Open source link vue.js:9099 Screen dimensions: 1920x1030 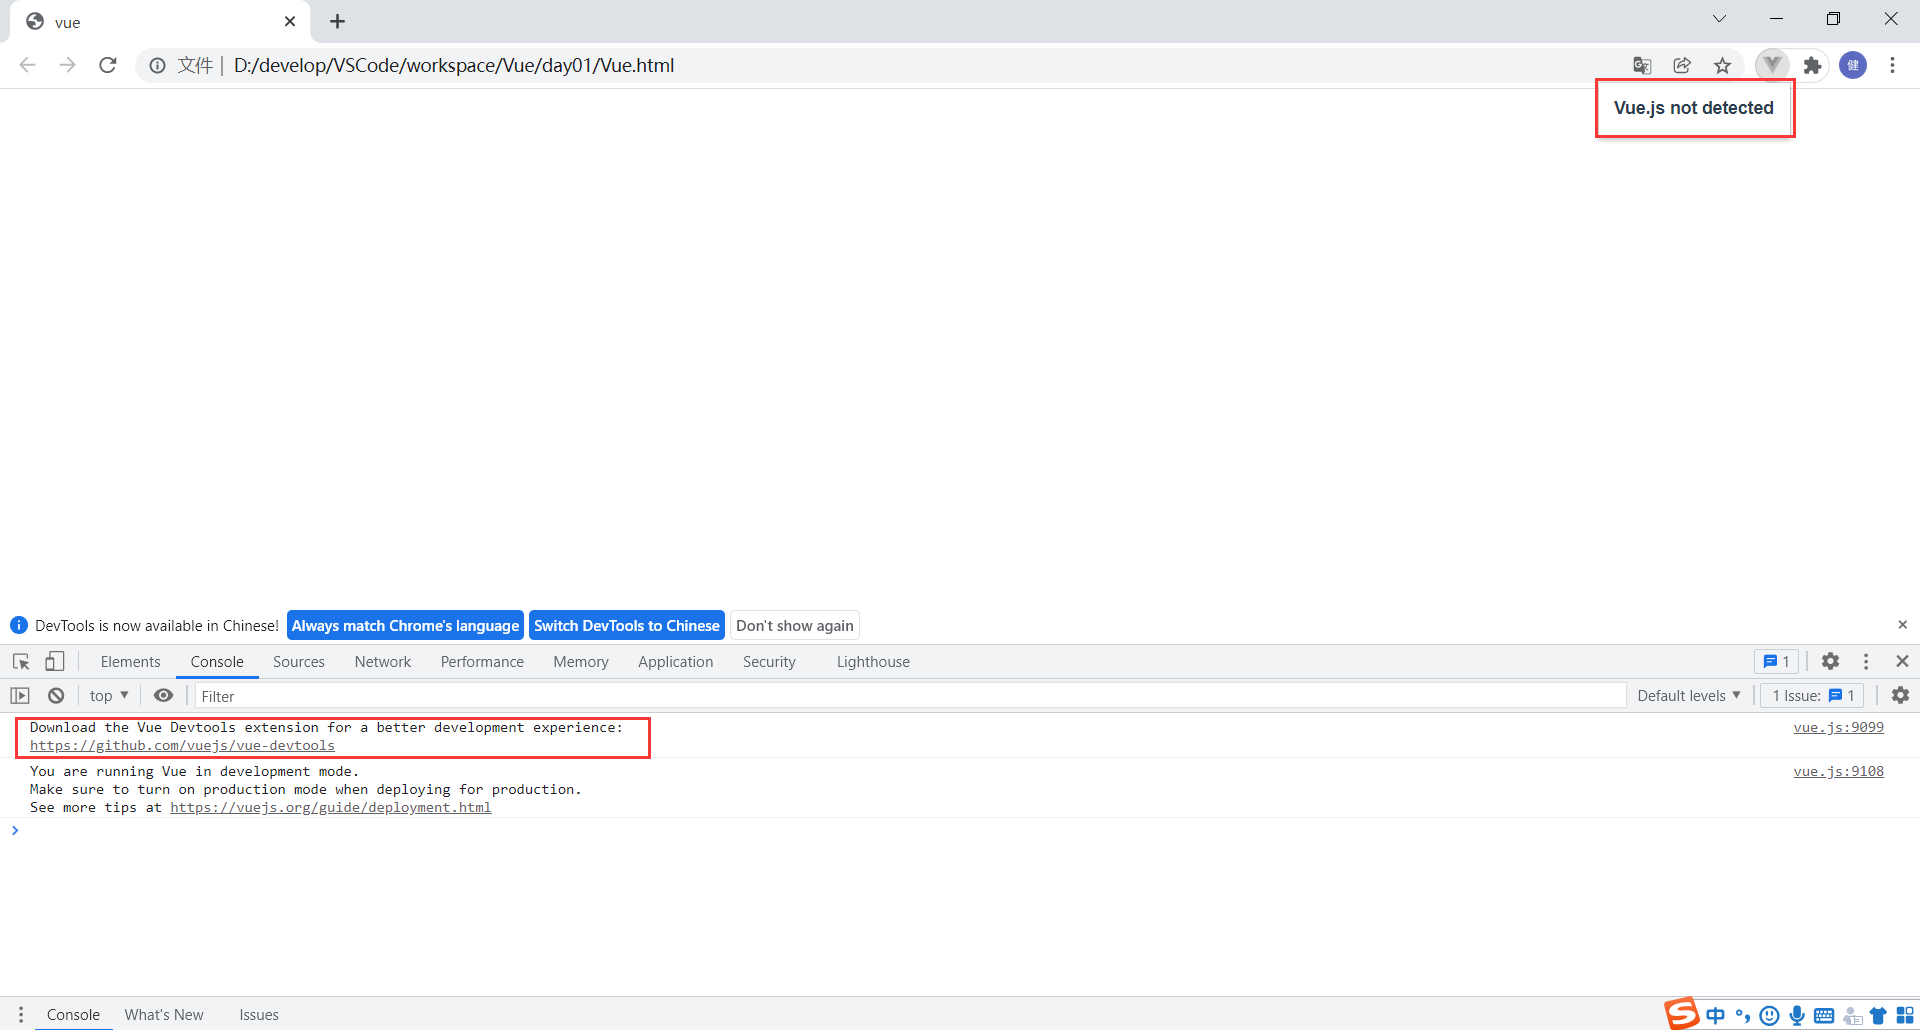(x=1838, y=727)
